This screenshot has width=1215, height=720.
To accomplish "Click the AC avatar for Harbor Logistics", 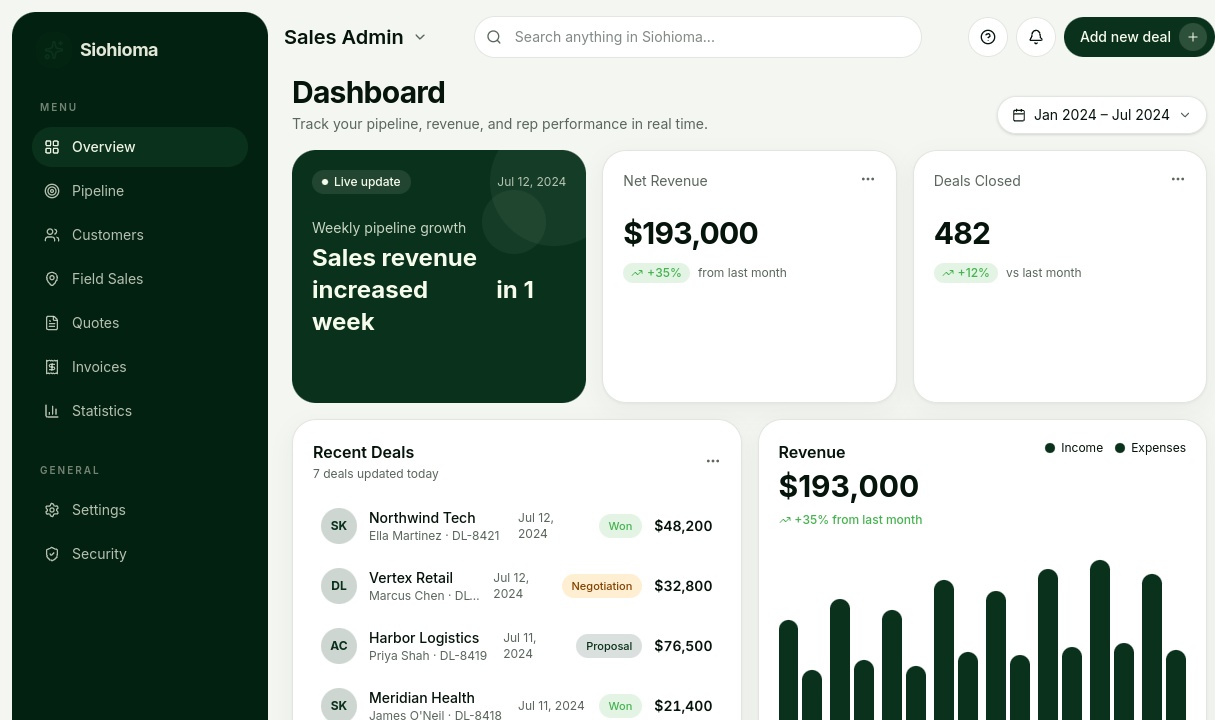I will click(x=339, y=646).
